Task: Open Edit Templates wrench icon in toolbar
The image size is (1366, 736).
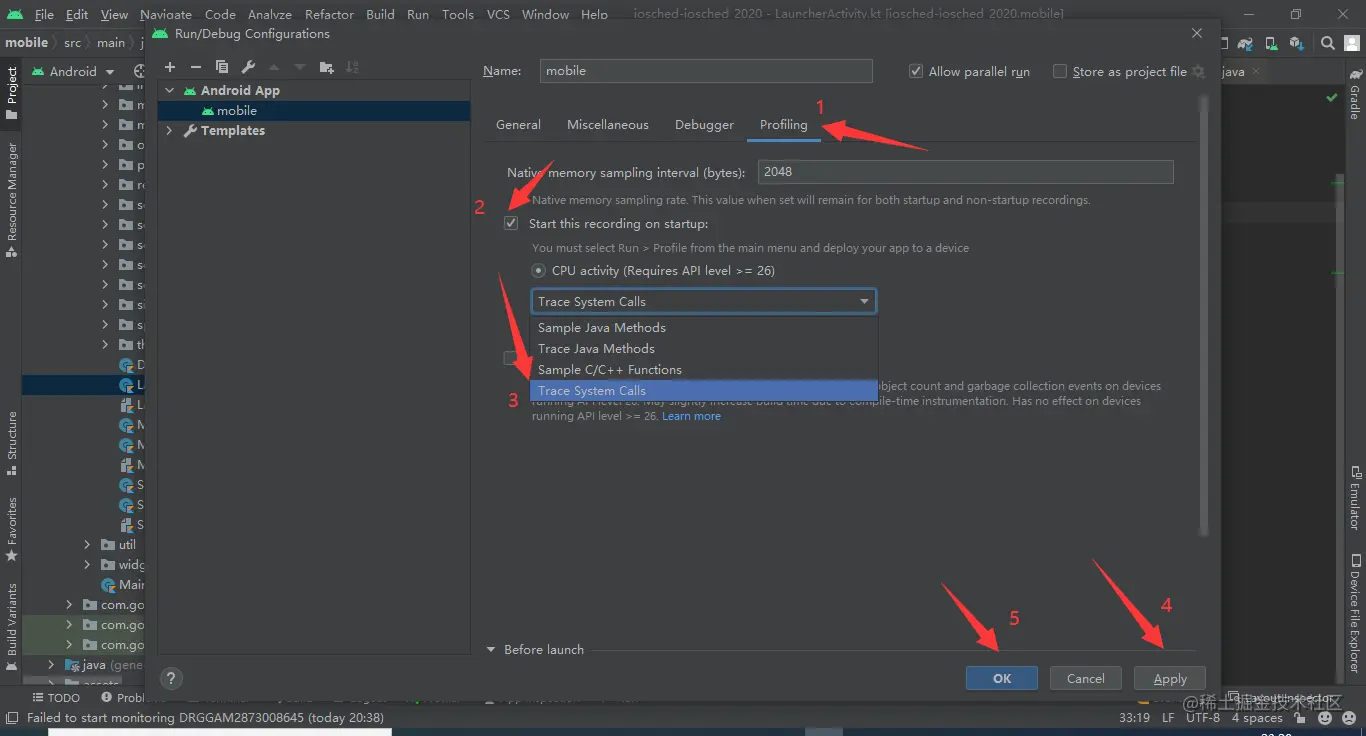Action: [248, 67]
